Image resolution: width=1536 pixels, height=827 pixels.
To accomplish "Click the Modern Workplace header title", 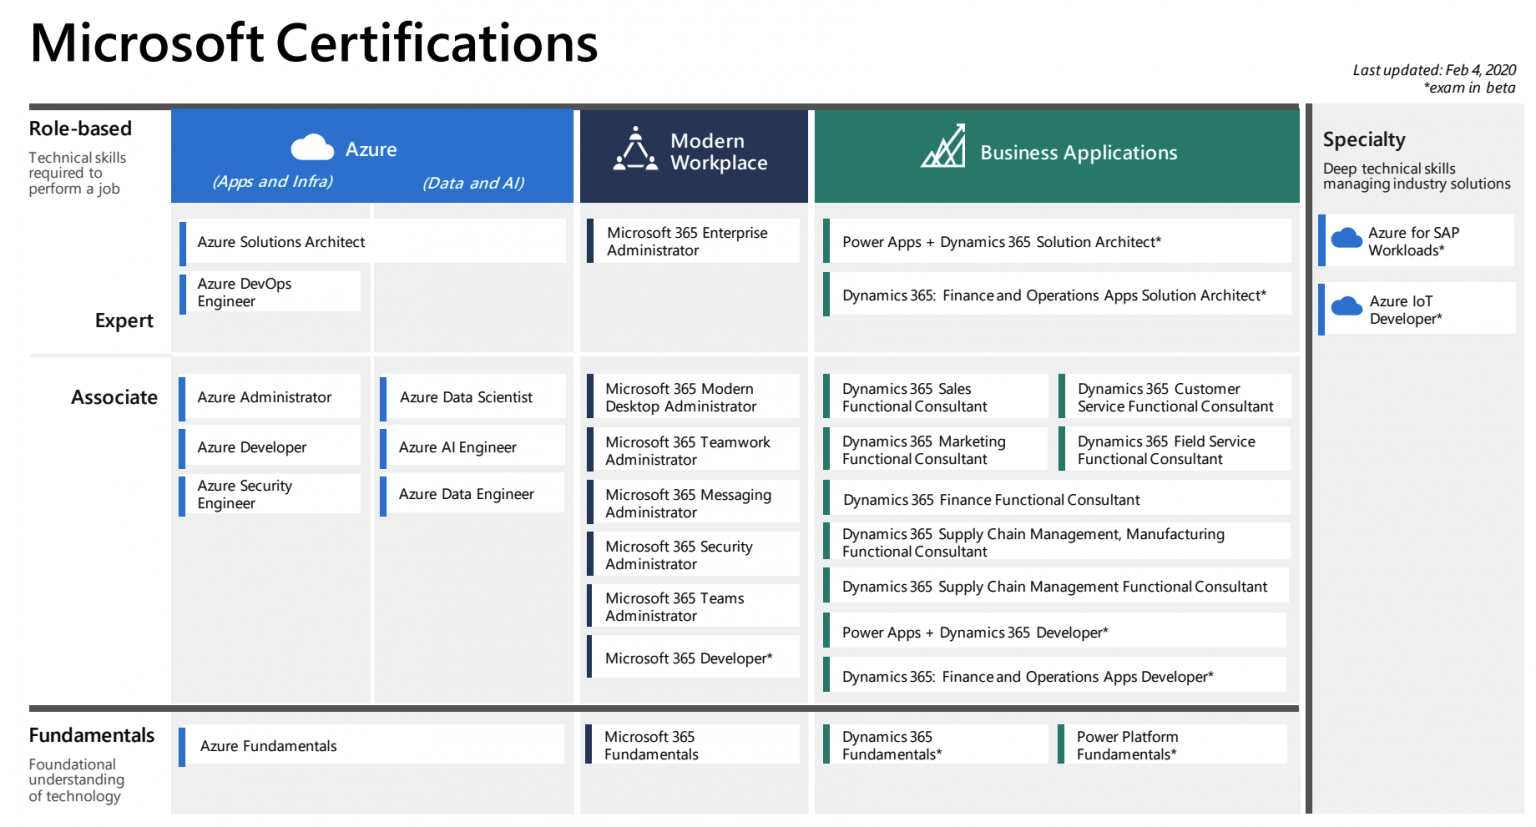I will [719, 152].
